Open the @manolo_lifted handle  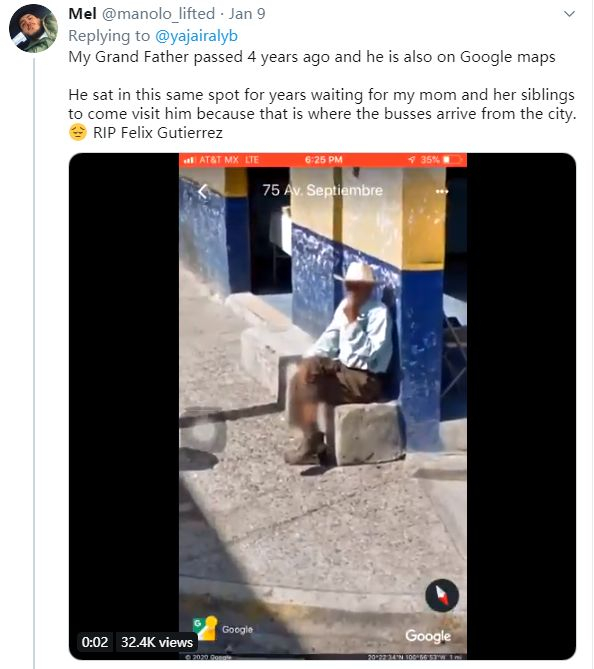point(158,14)
